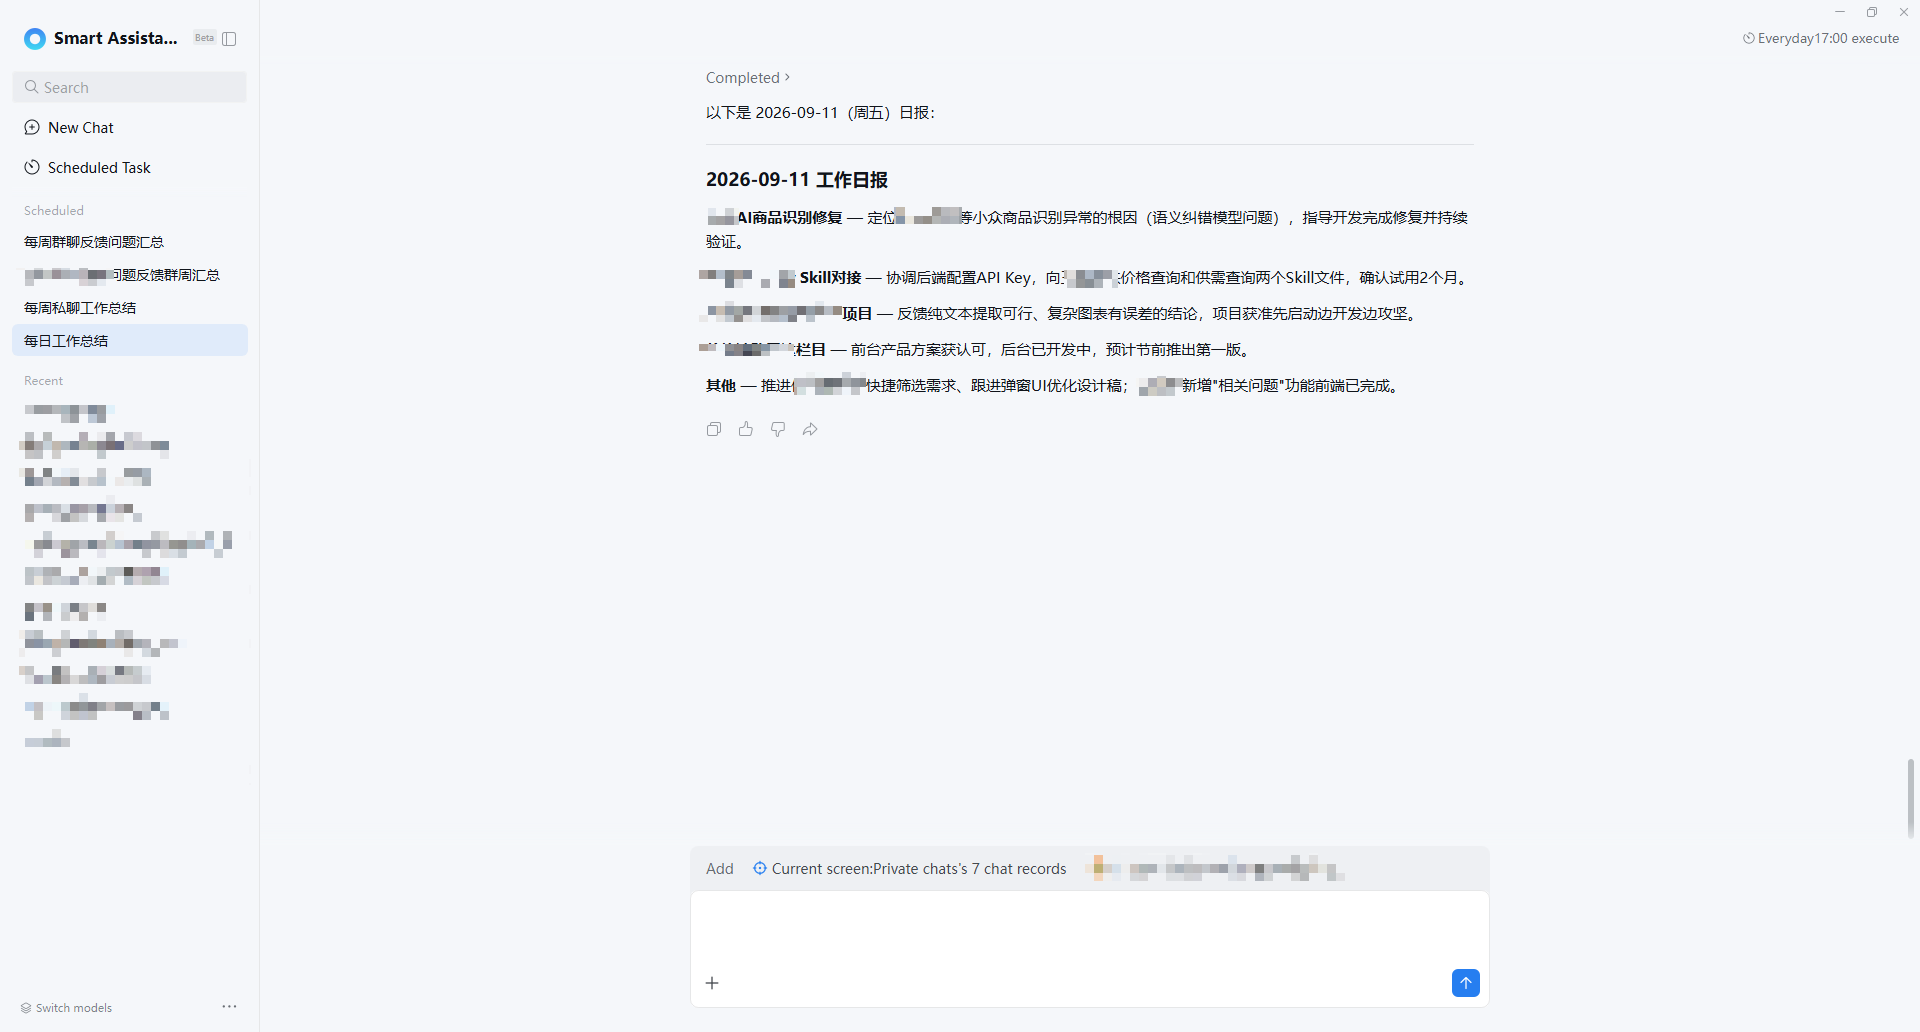
Task: Open Switch models selector
Action: [66, 1008]
